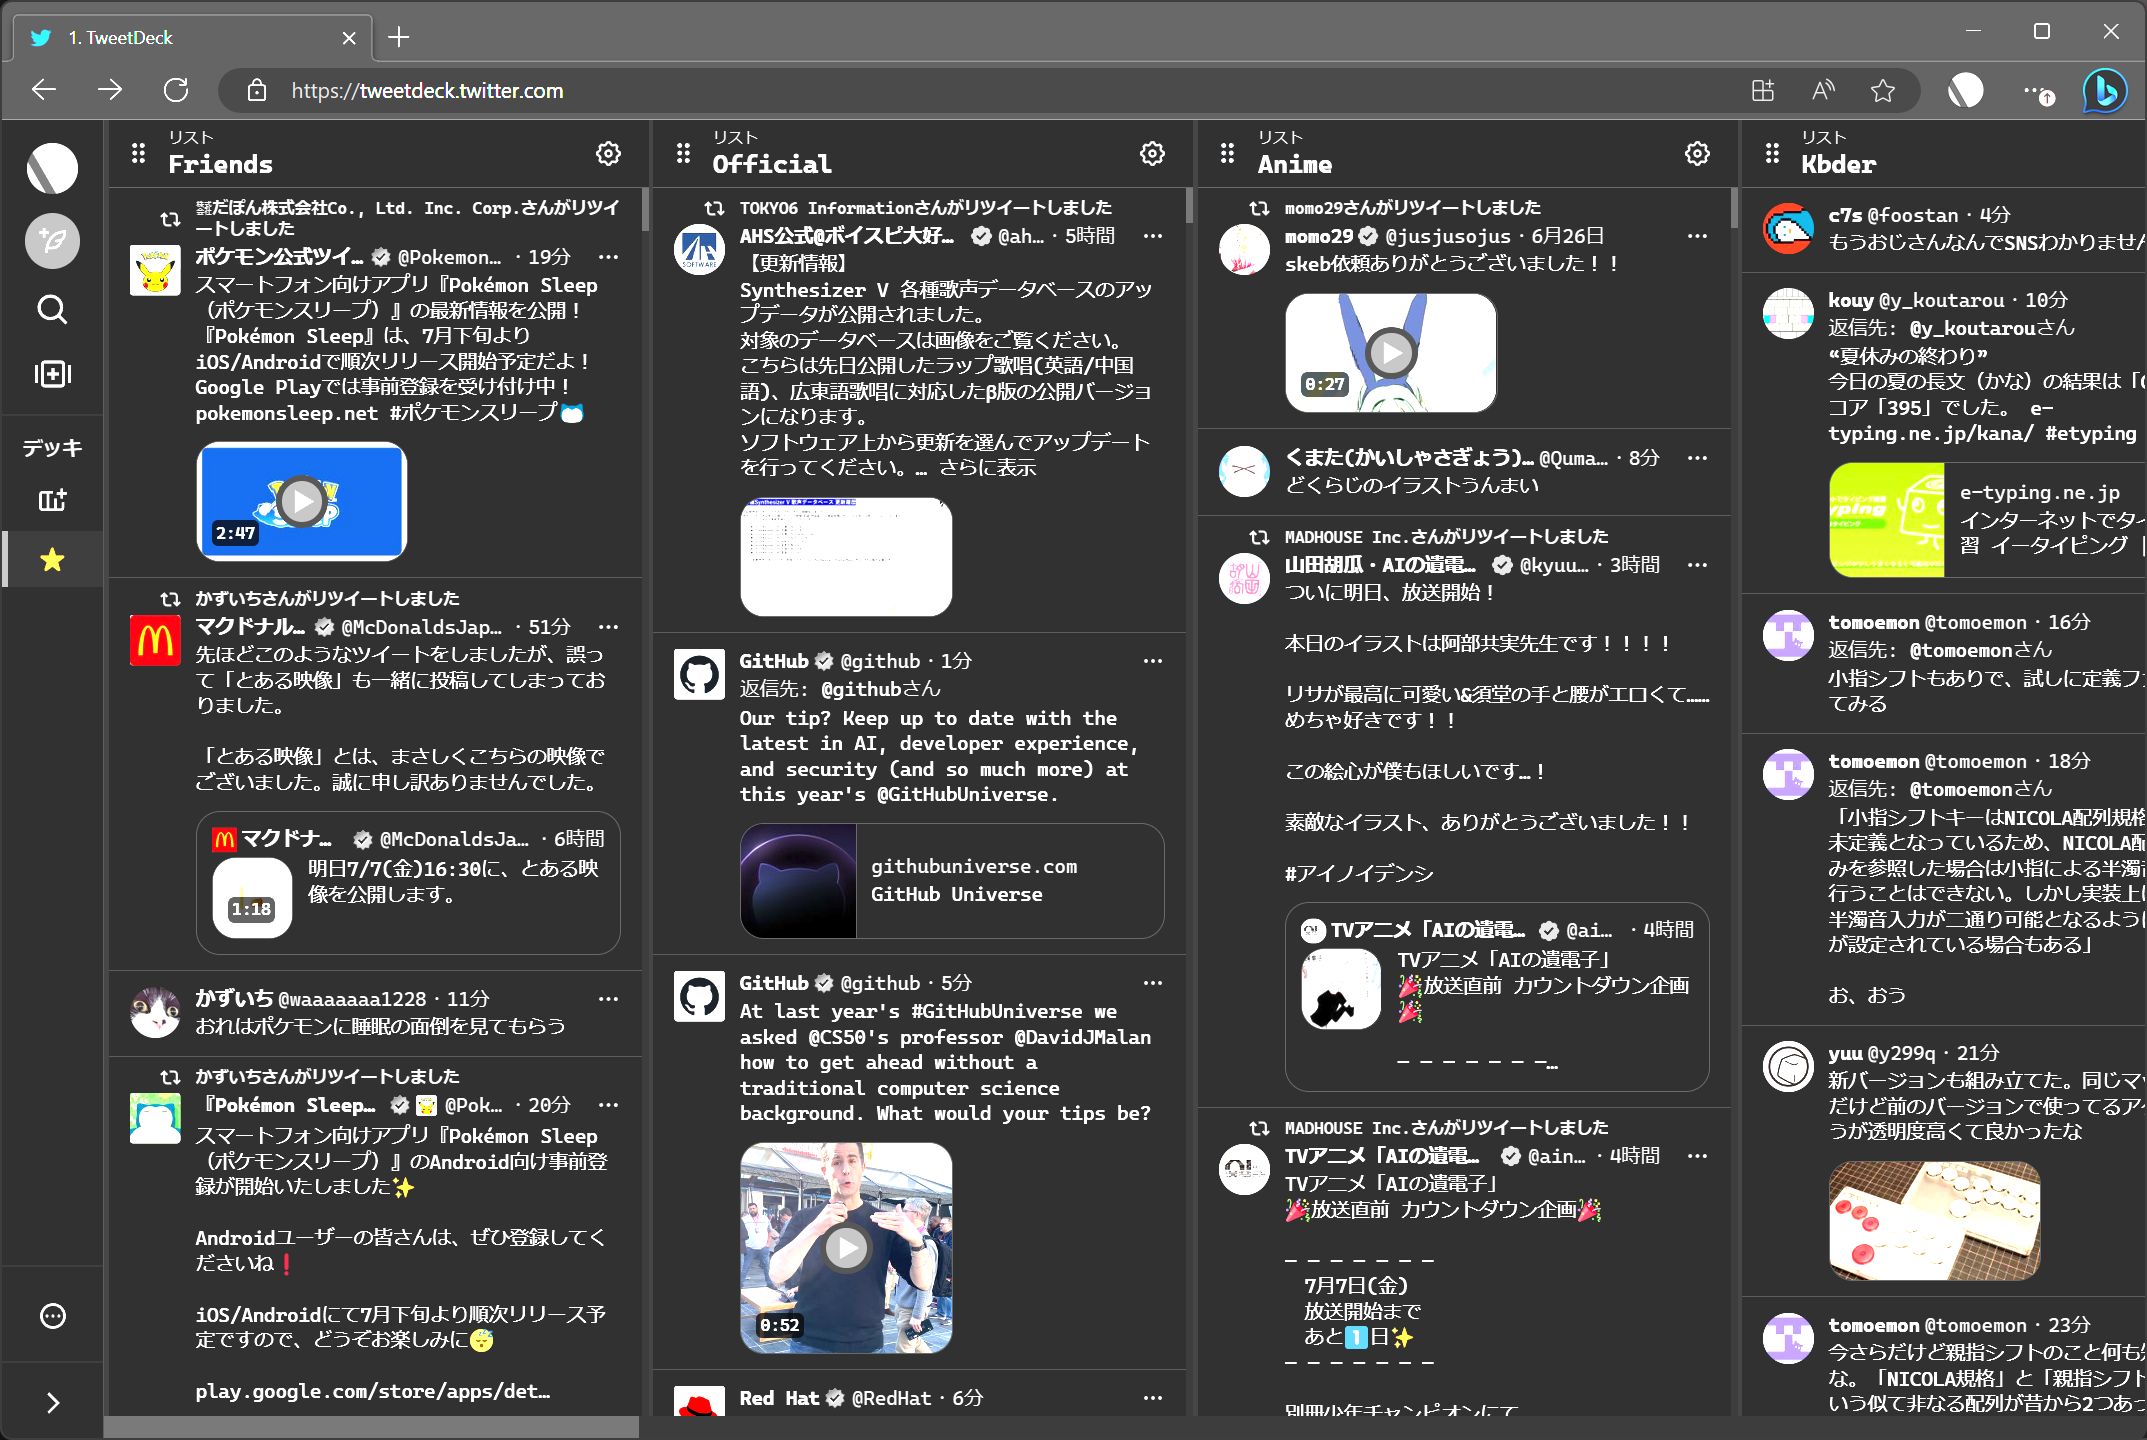This screenshot has height=1440, width=2147.
Task: Open more menu on かずいち 11分 tweet
Action: [608, 999]
